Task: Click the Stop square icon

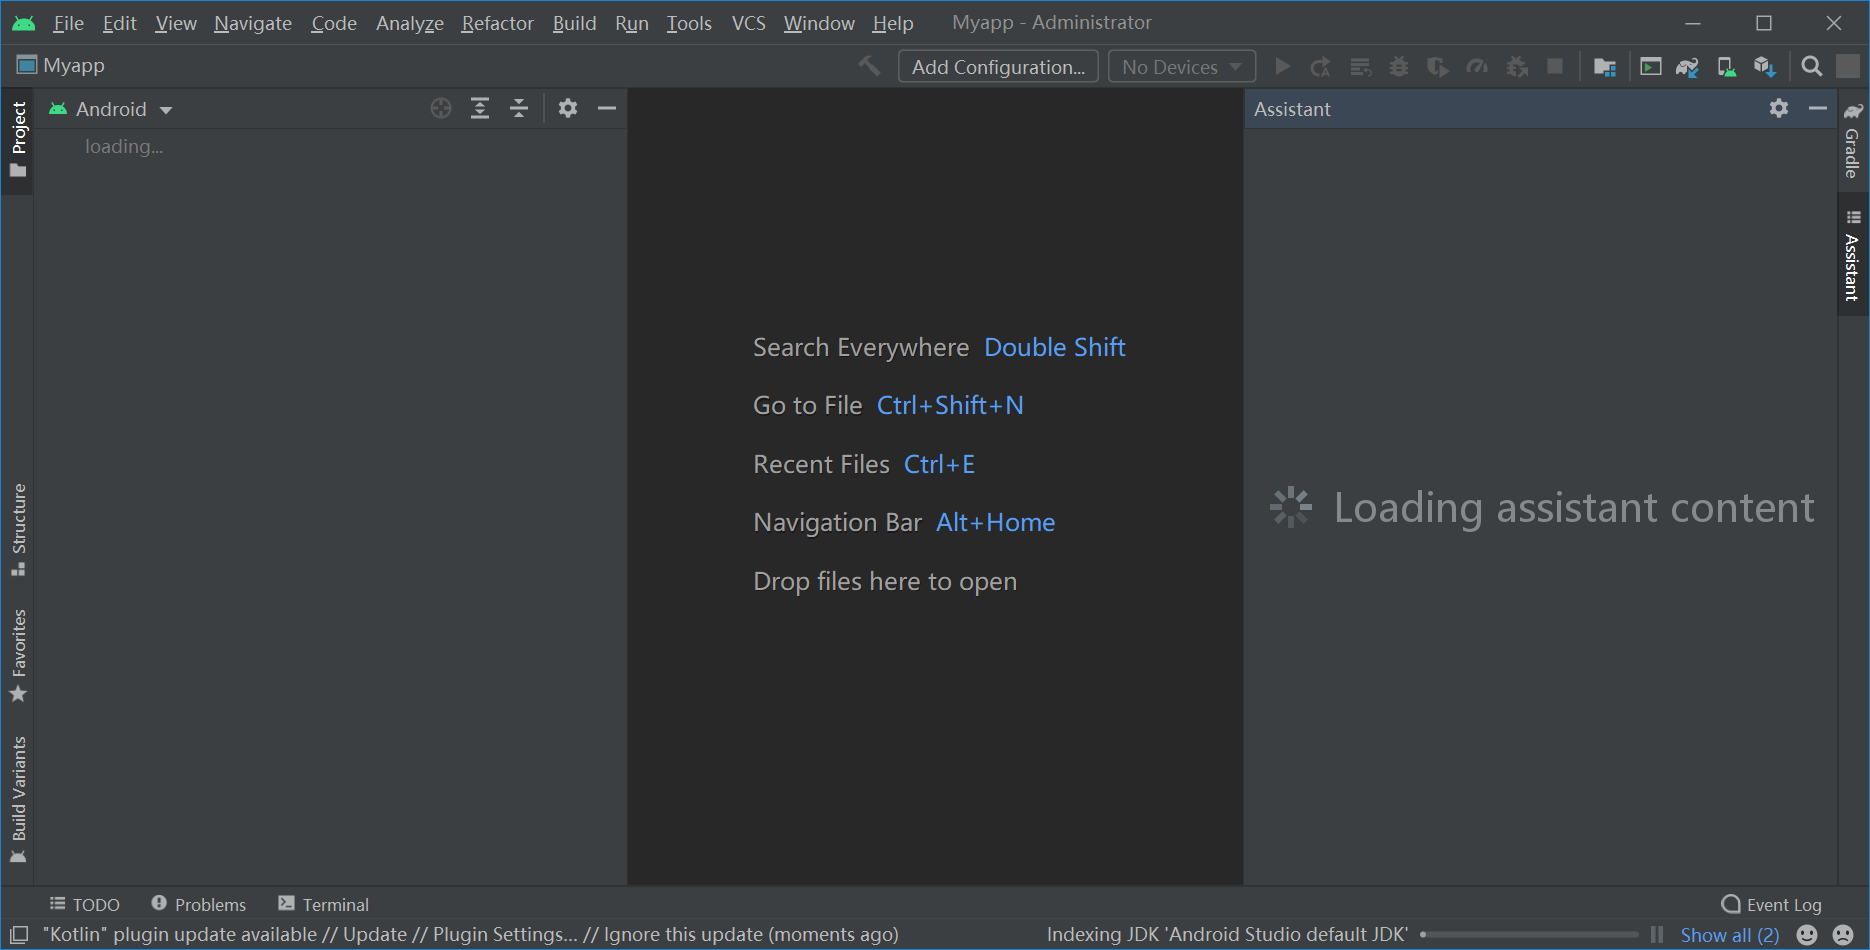Action: tap(1555, 66)
